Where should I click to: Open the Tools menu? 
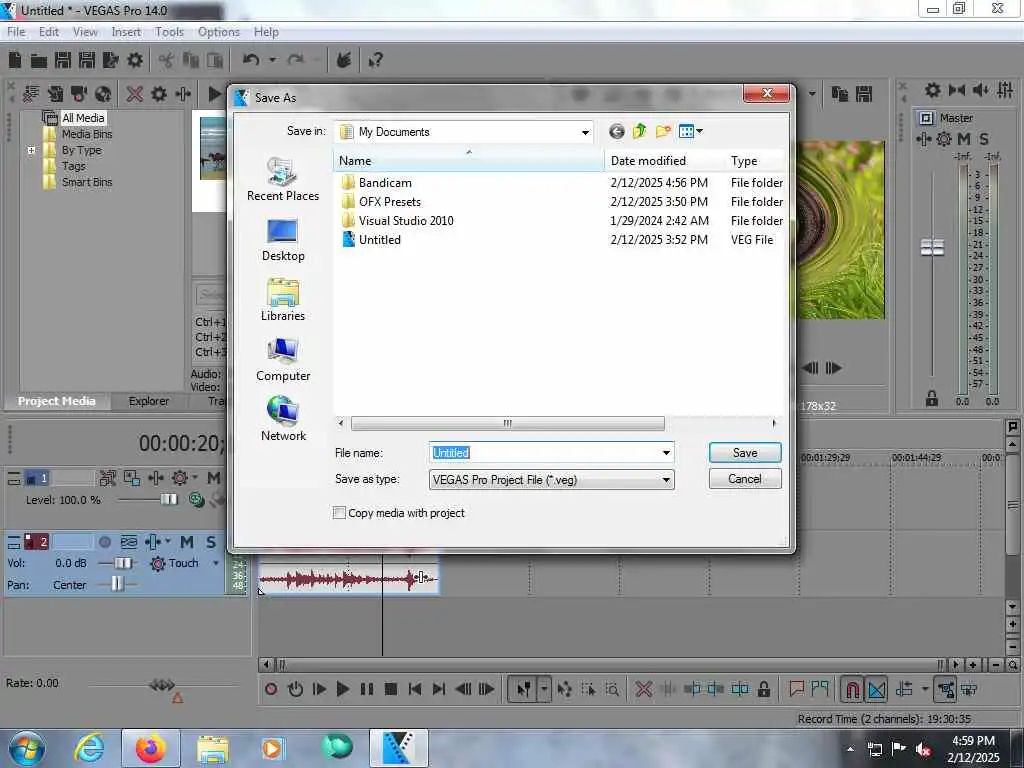point(169,31)
